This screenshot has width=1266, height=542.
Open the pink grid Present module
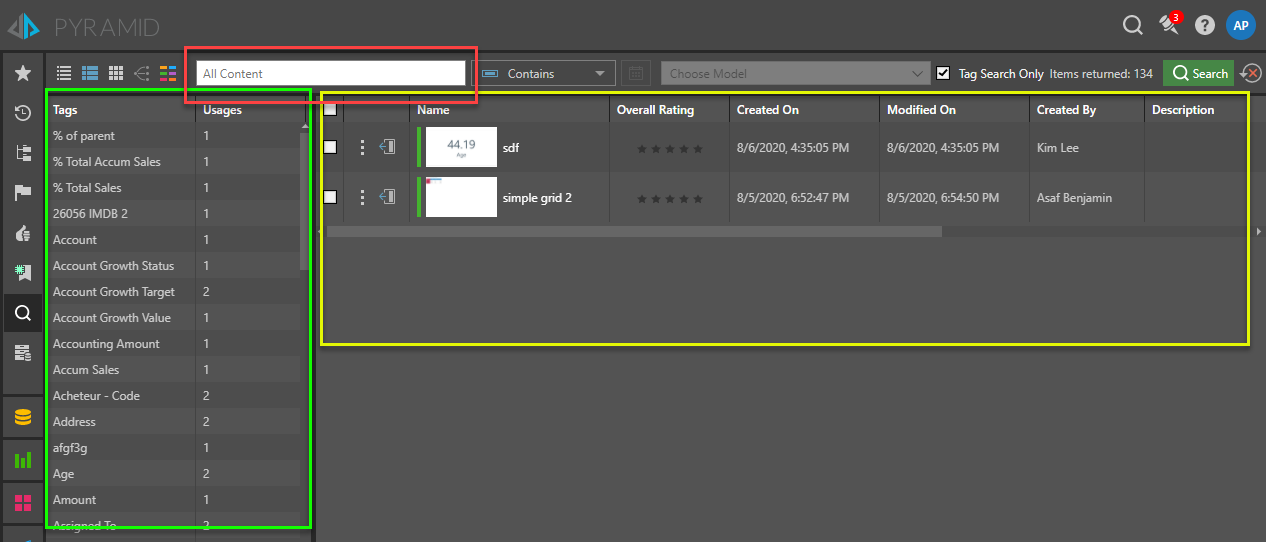[22, 502]
